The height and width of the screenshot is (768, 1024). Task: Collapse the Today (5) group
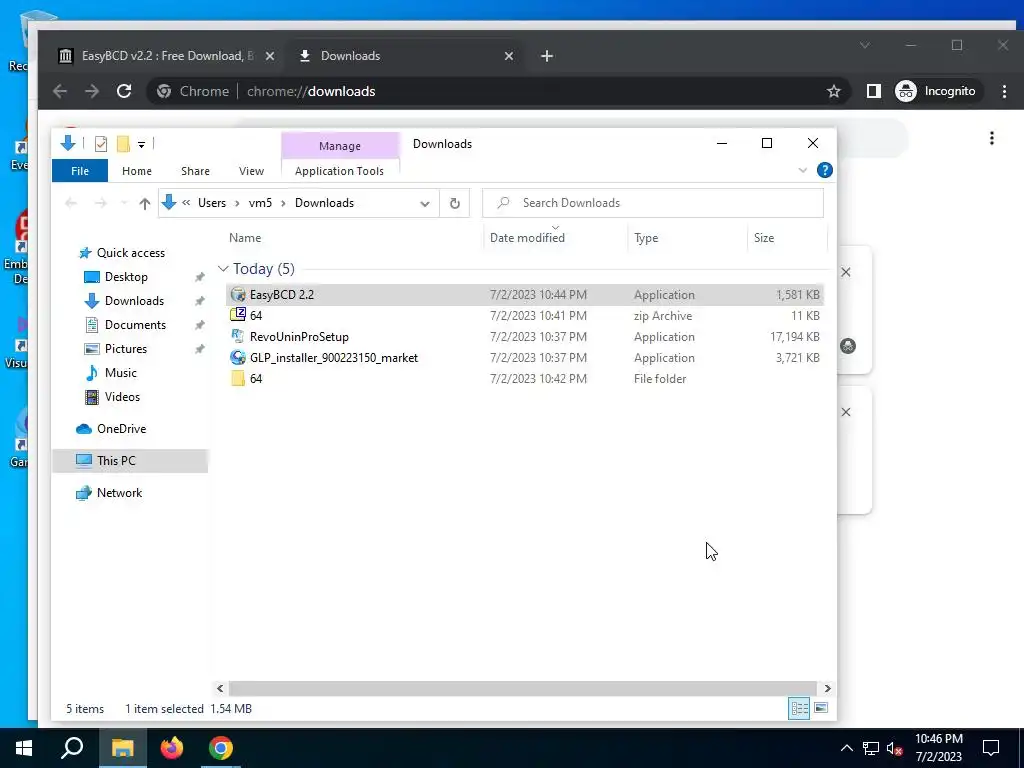click(223, 268)
